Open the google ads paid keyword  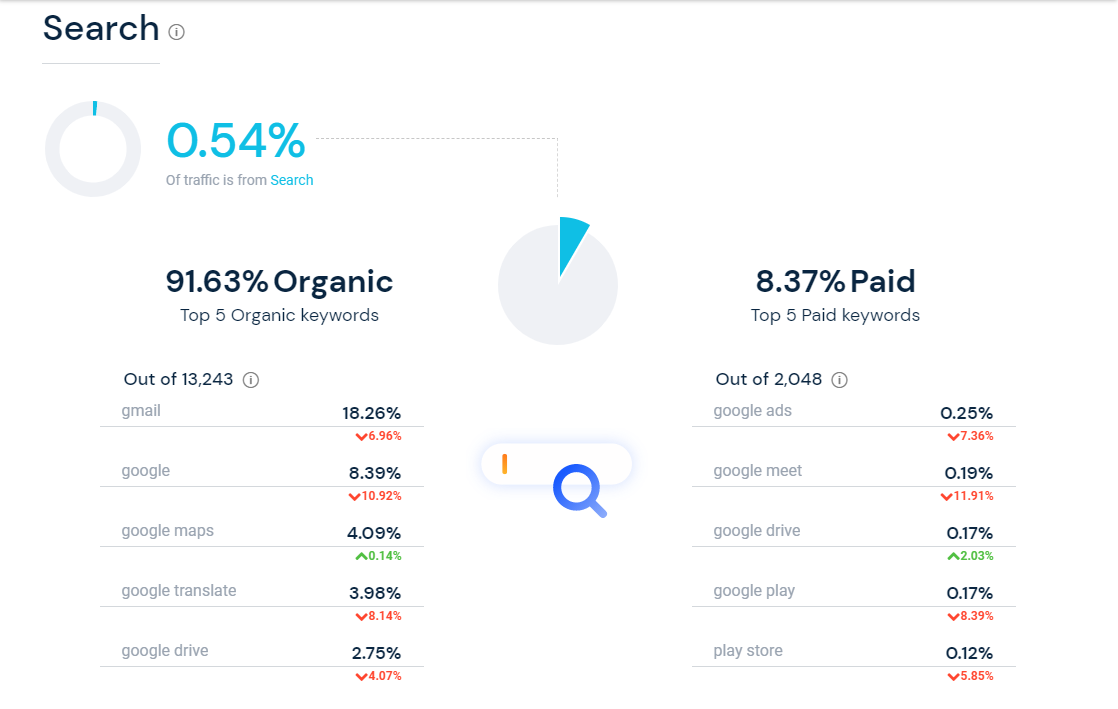[x=752, y=411]
